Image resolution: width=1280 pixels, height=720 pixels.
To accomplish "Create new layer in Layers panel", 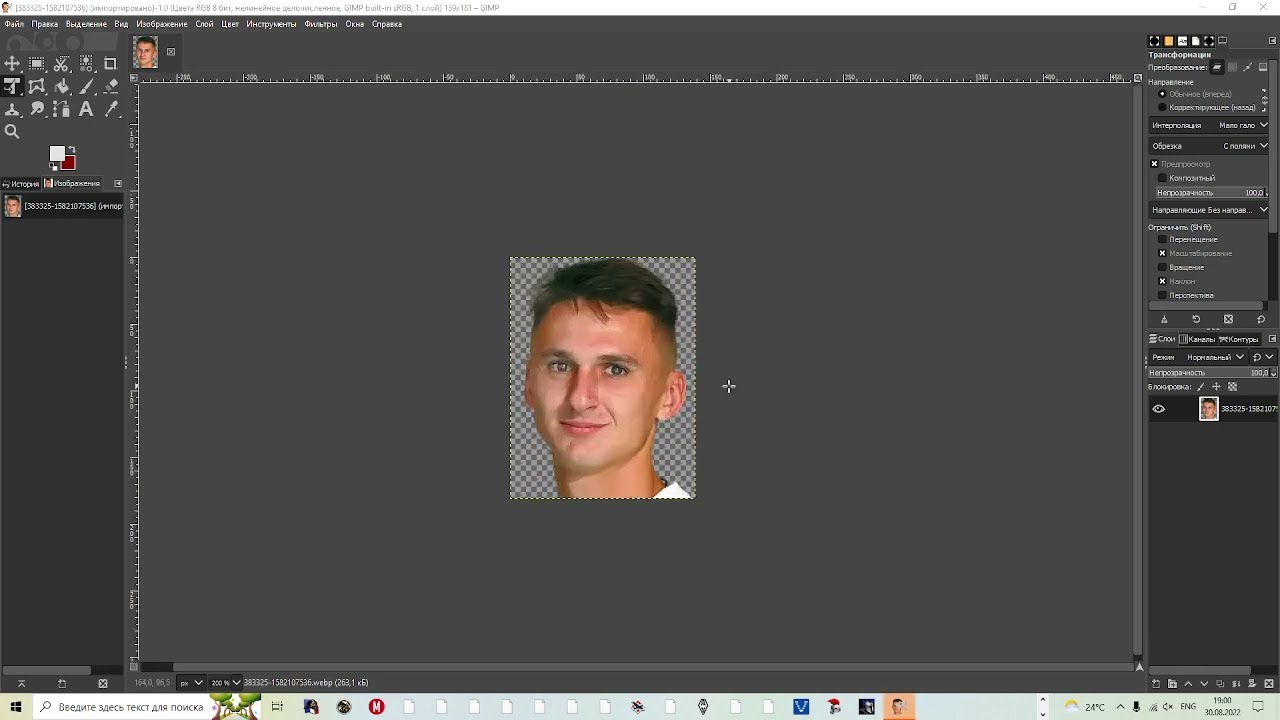I will point(1156,684).
